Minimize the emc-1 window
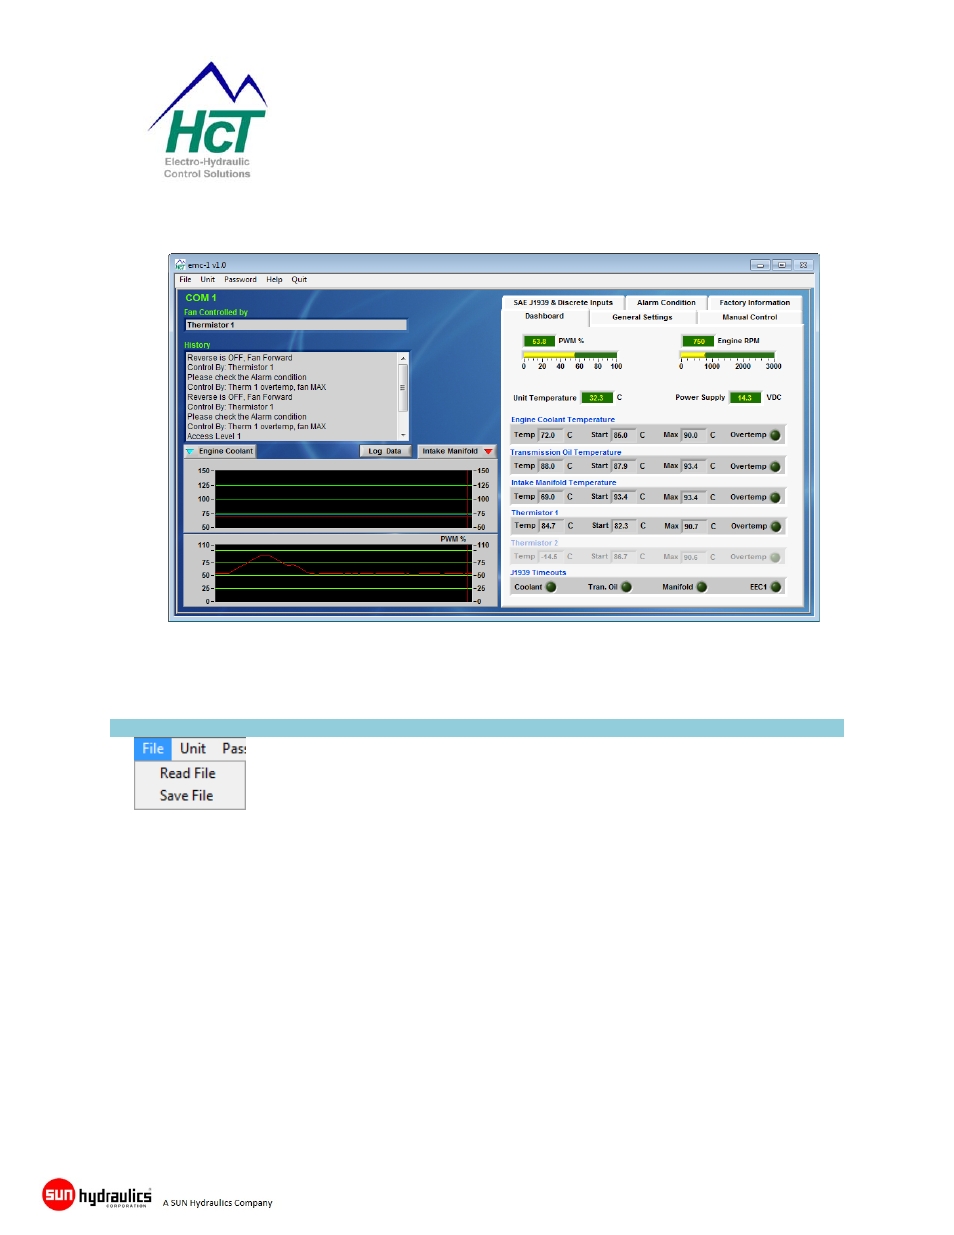Screen dimensions: 954x1235 [761, 265]
